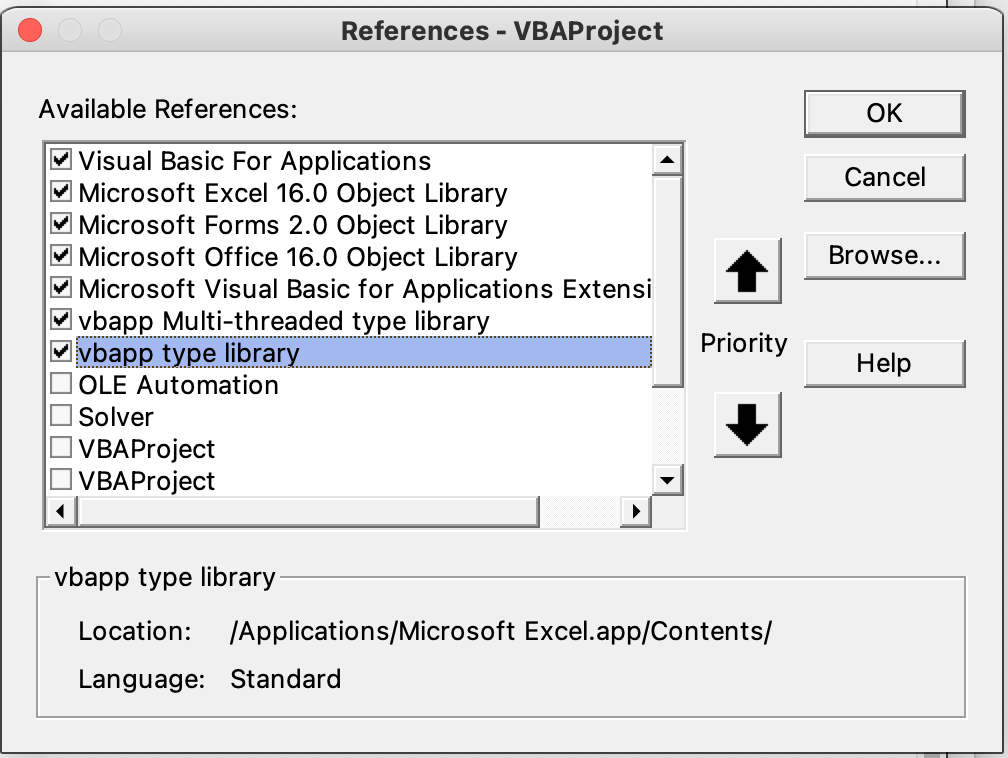Screen dimensions: 1008x758
Task: Uncheck Microsoft Forms 2.0 Object Library
Action: pyautogui.click(x=62, y=224)
